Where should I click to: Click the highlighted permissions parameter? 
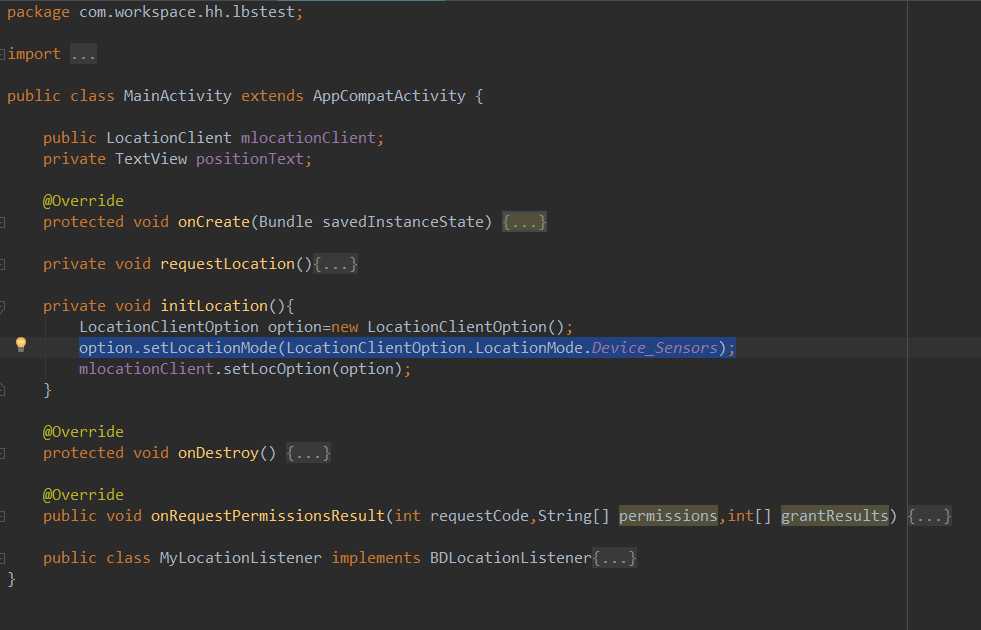click(668, 516)
